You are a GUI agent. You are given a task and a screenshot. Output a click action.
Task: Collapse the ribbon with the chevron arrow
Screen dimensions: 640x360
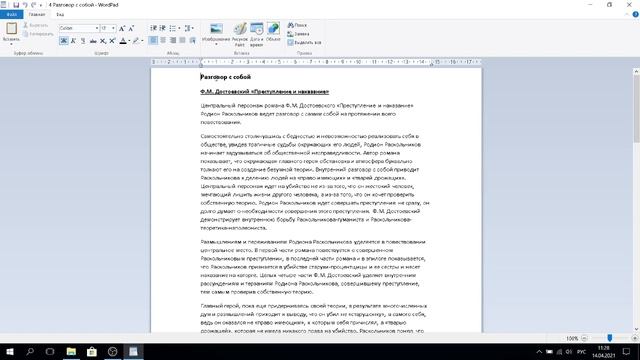point(627,14)
